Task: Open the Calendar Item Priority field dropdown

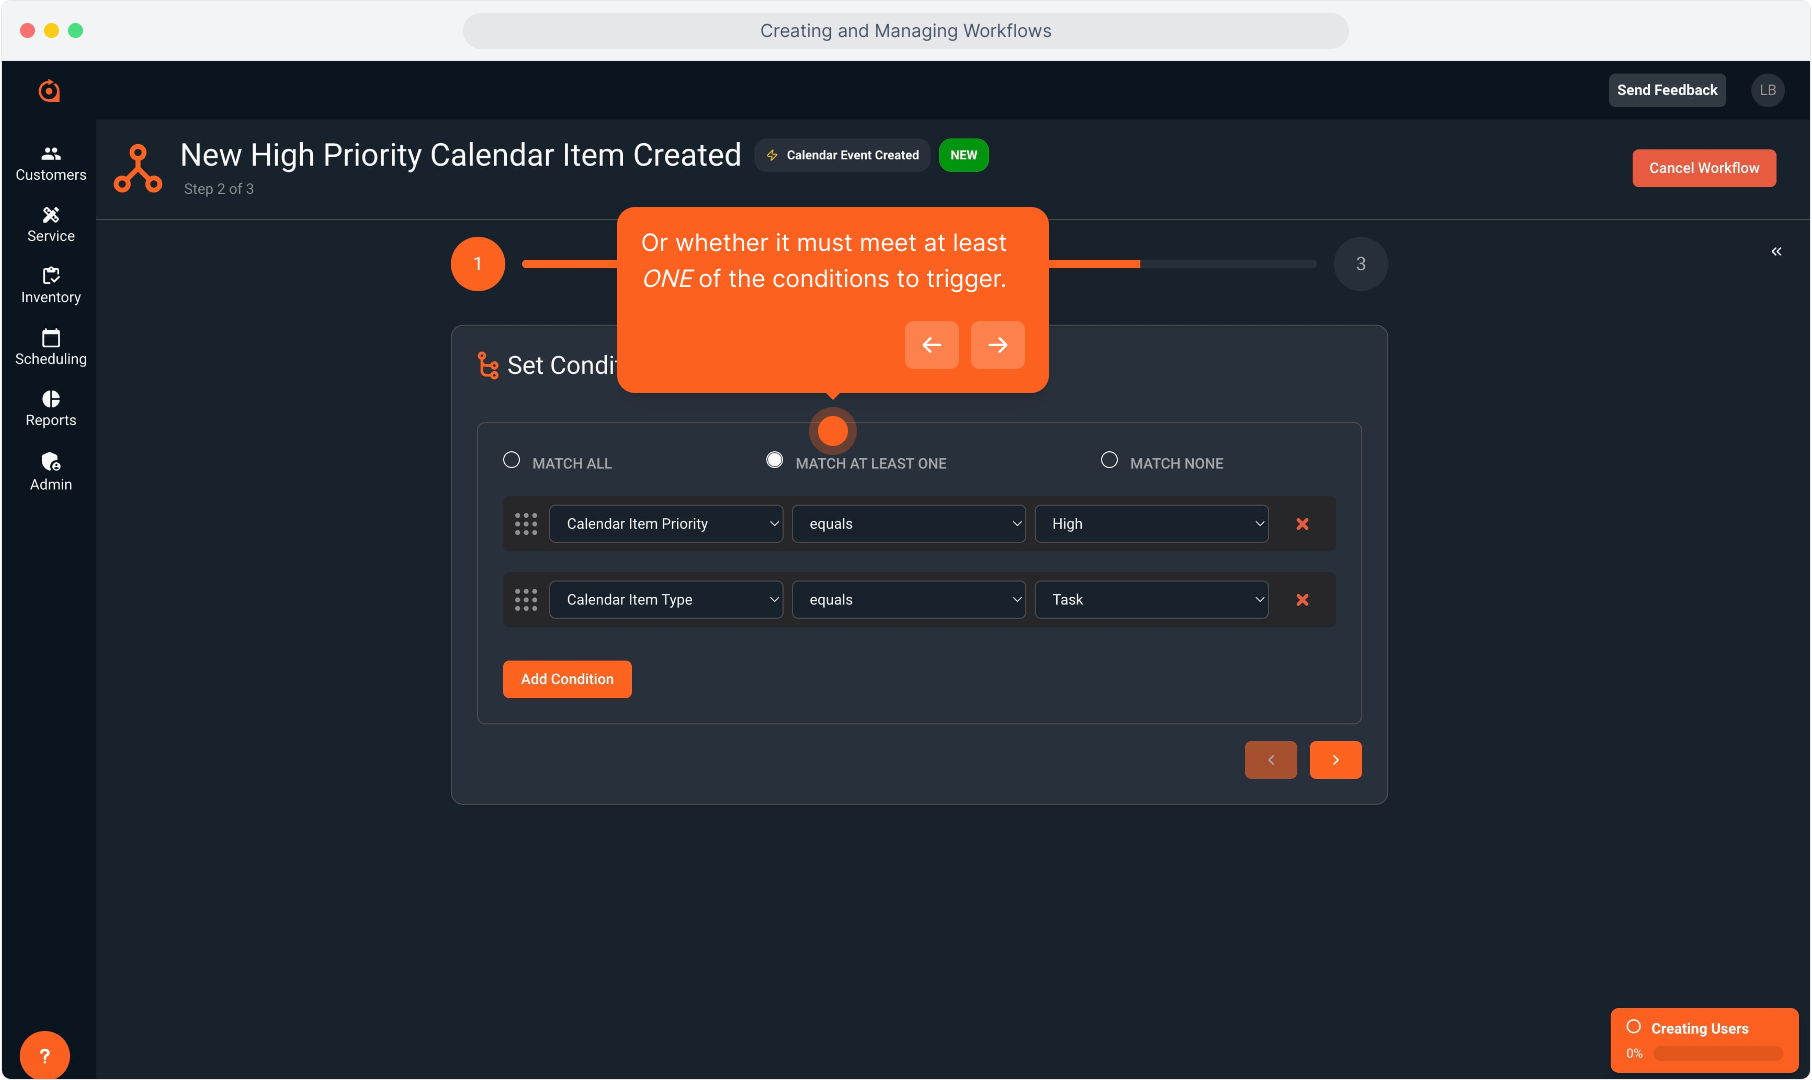Action: click(x=666, y=524)
